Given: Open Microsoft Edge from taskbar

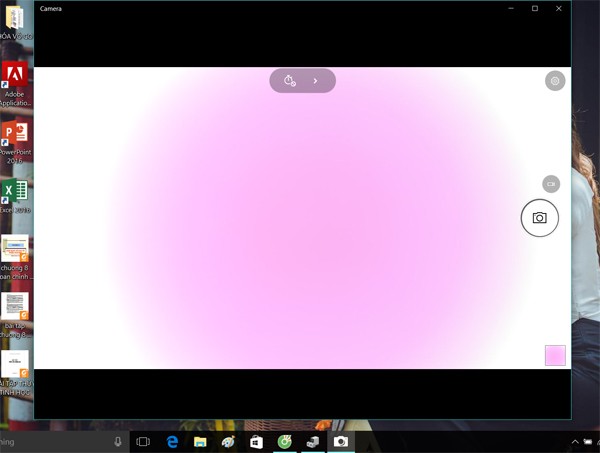Looking at the screenshot, I should (x=172, y=442).
